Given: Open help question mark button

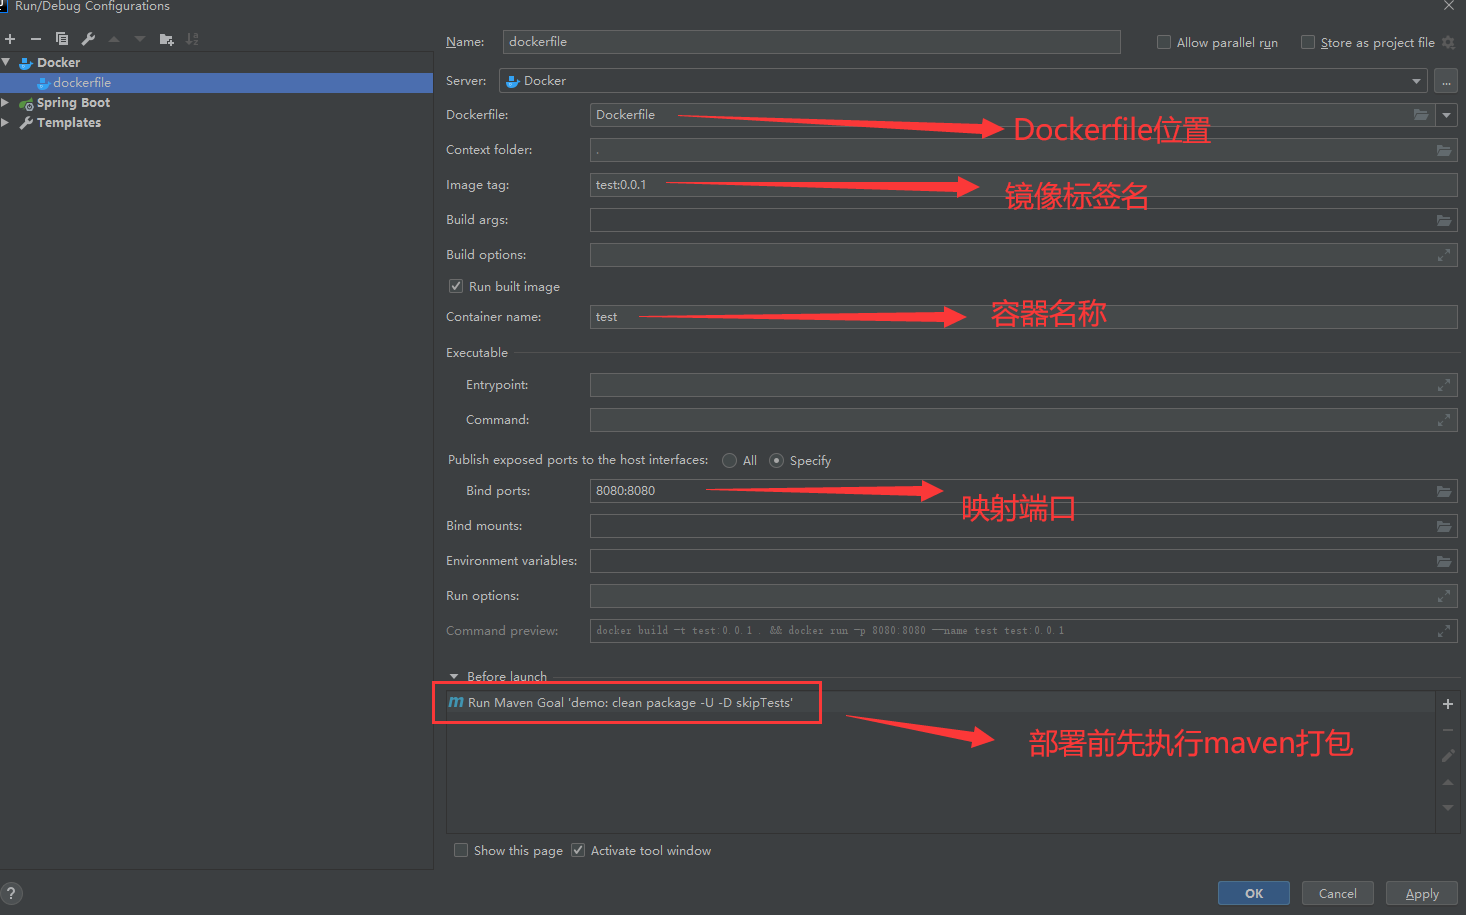Looking at the screenshot, I should [x=11, y=894].
